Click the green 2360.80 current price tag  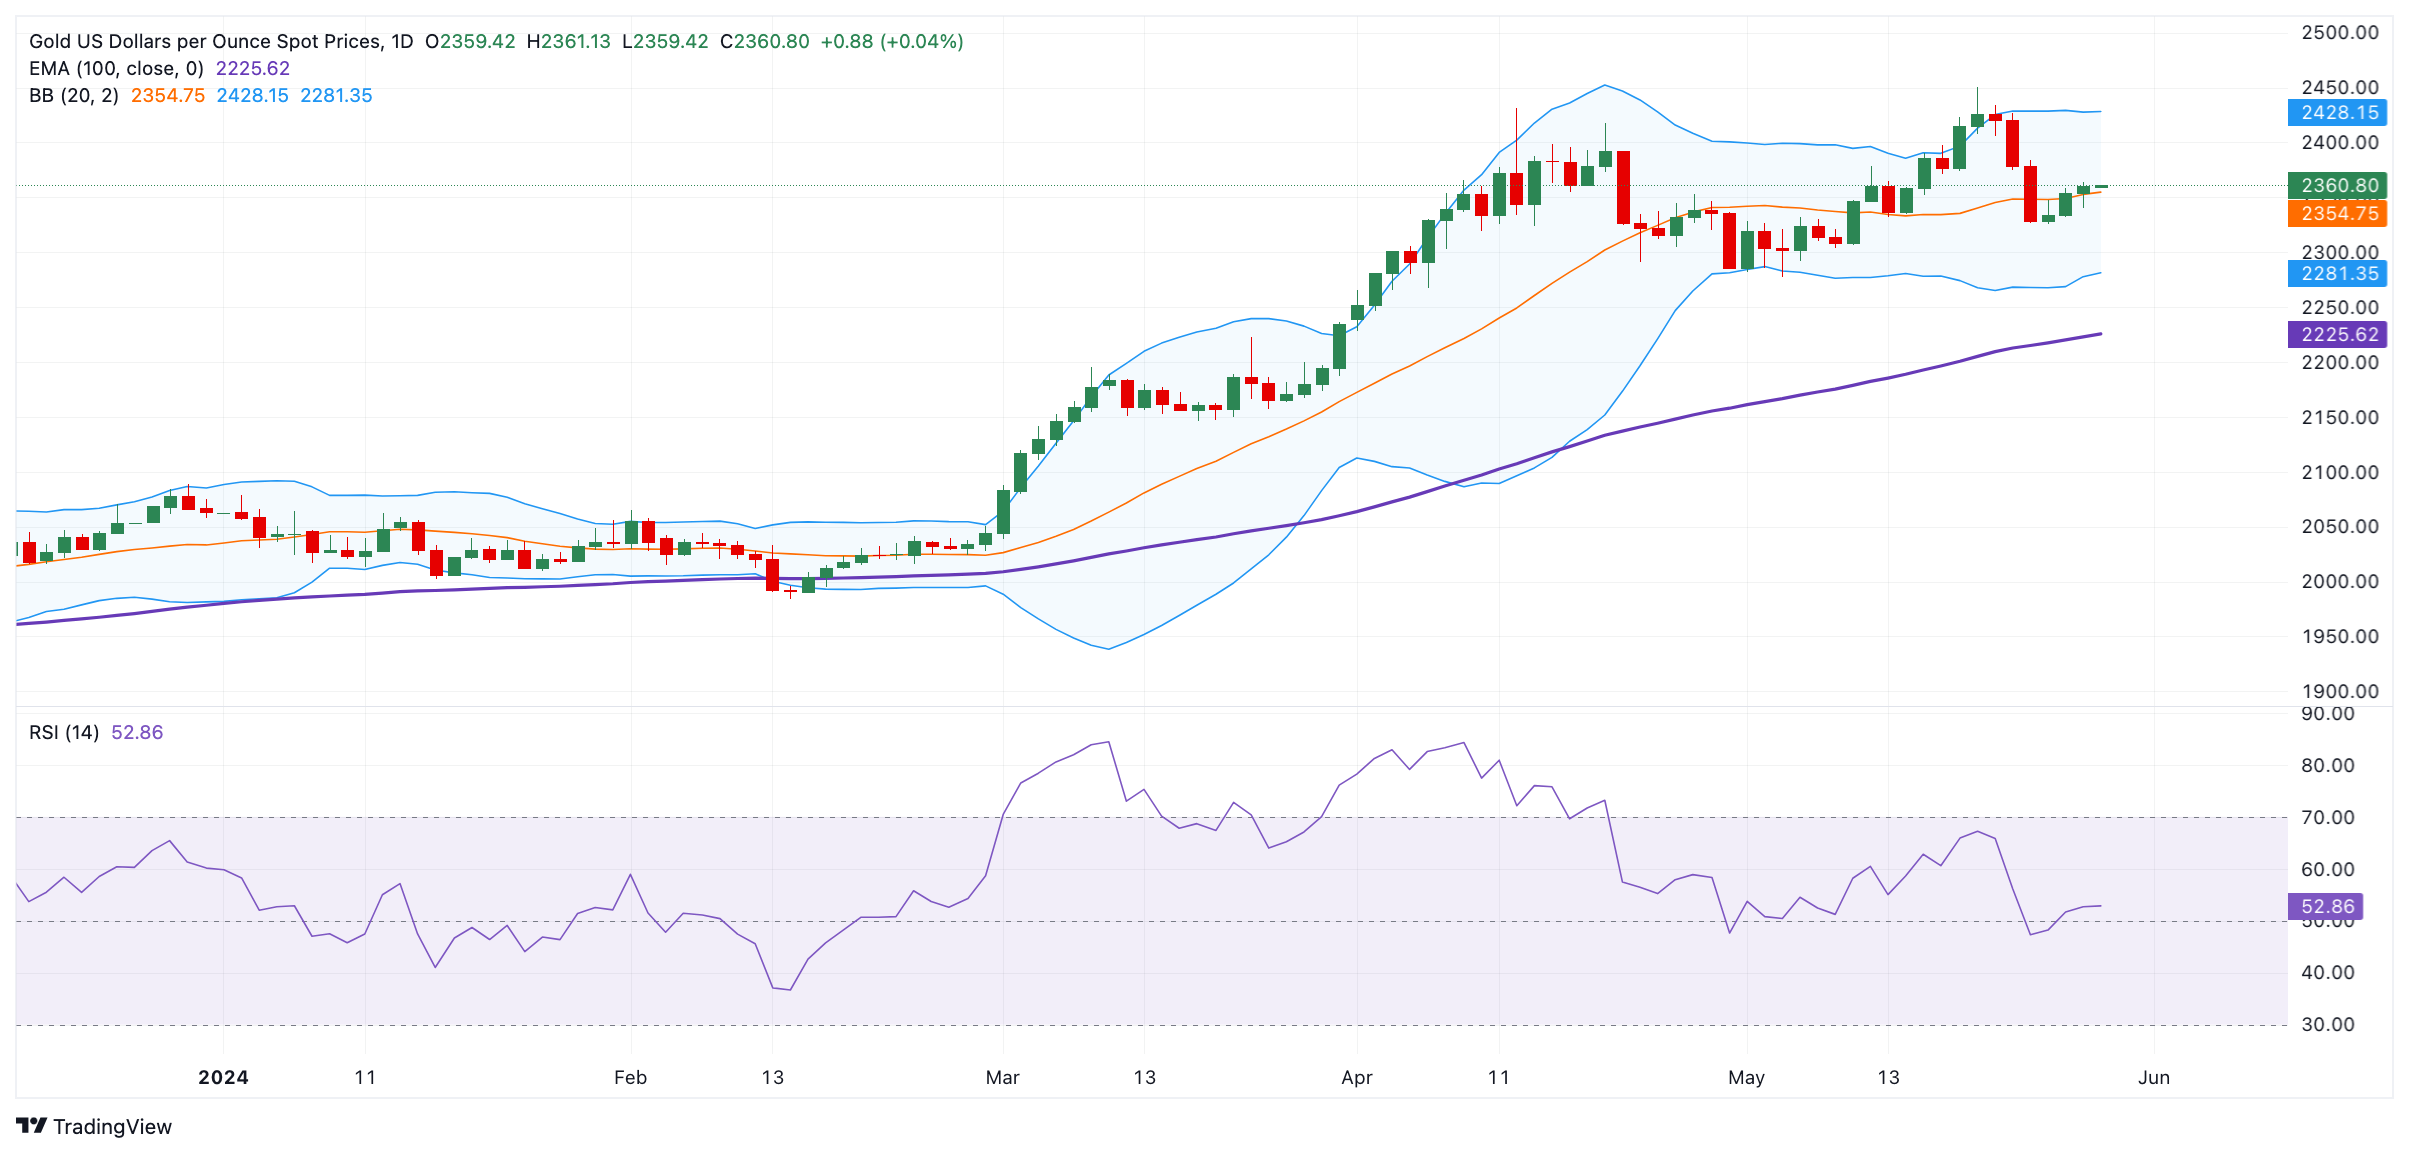(x=2337, y=185)
